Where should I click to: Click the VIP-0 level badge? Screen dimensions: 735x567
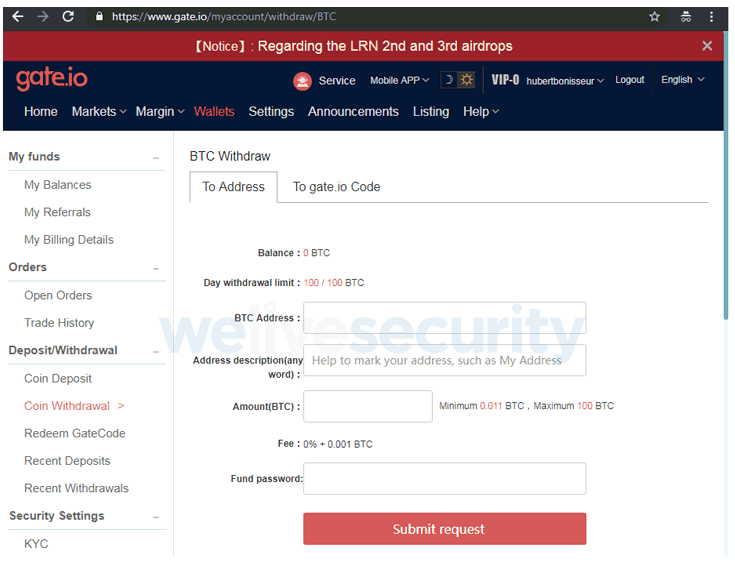tap(505, 80)
